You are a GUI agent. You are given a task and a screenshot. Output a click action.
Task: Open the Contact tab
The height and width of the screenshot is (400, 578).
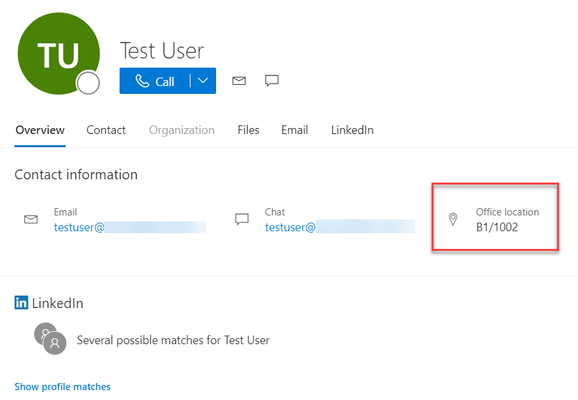tap(106, 130)
